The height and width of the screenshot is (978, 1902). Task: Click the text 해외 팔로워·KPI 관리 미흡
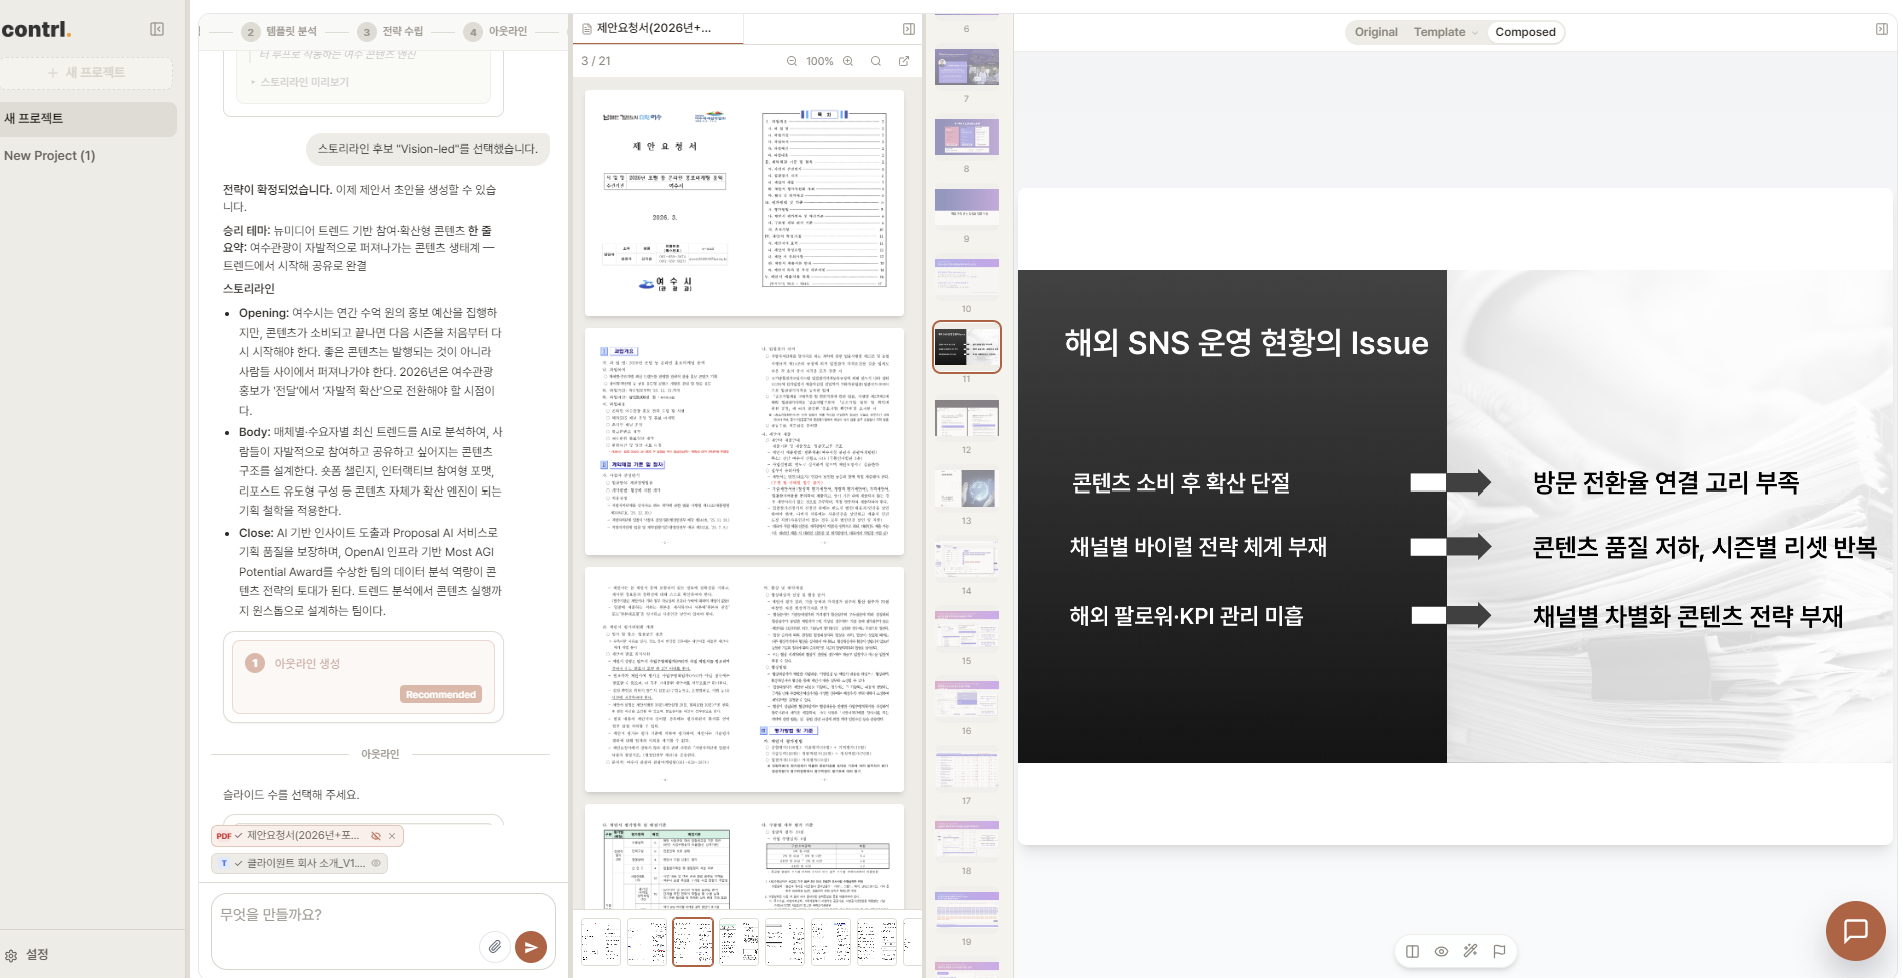coord(1186,616)
